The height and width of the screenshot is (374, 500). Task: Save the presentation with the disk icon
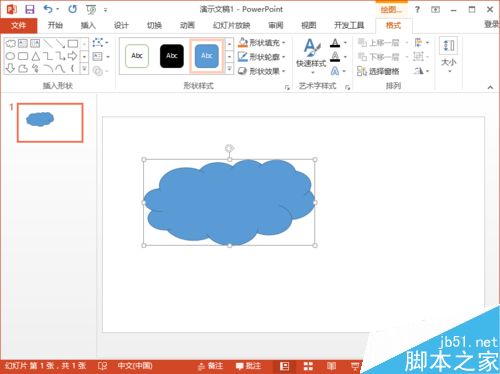(30, 9)
